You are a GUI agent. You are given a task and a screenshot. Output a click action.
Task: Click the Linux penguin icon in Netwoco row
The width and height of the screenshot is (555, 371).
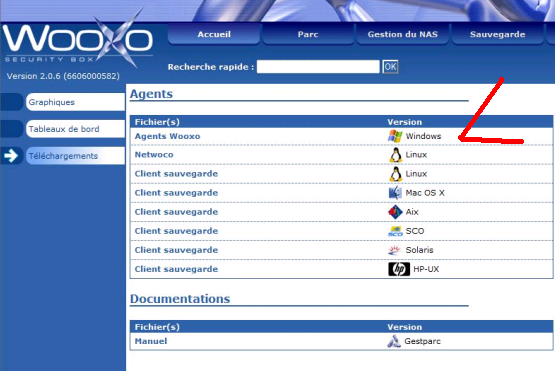[x=395, y=155]
